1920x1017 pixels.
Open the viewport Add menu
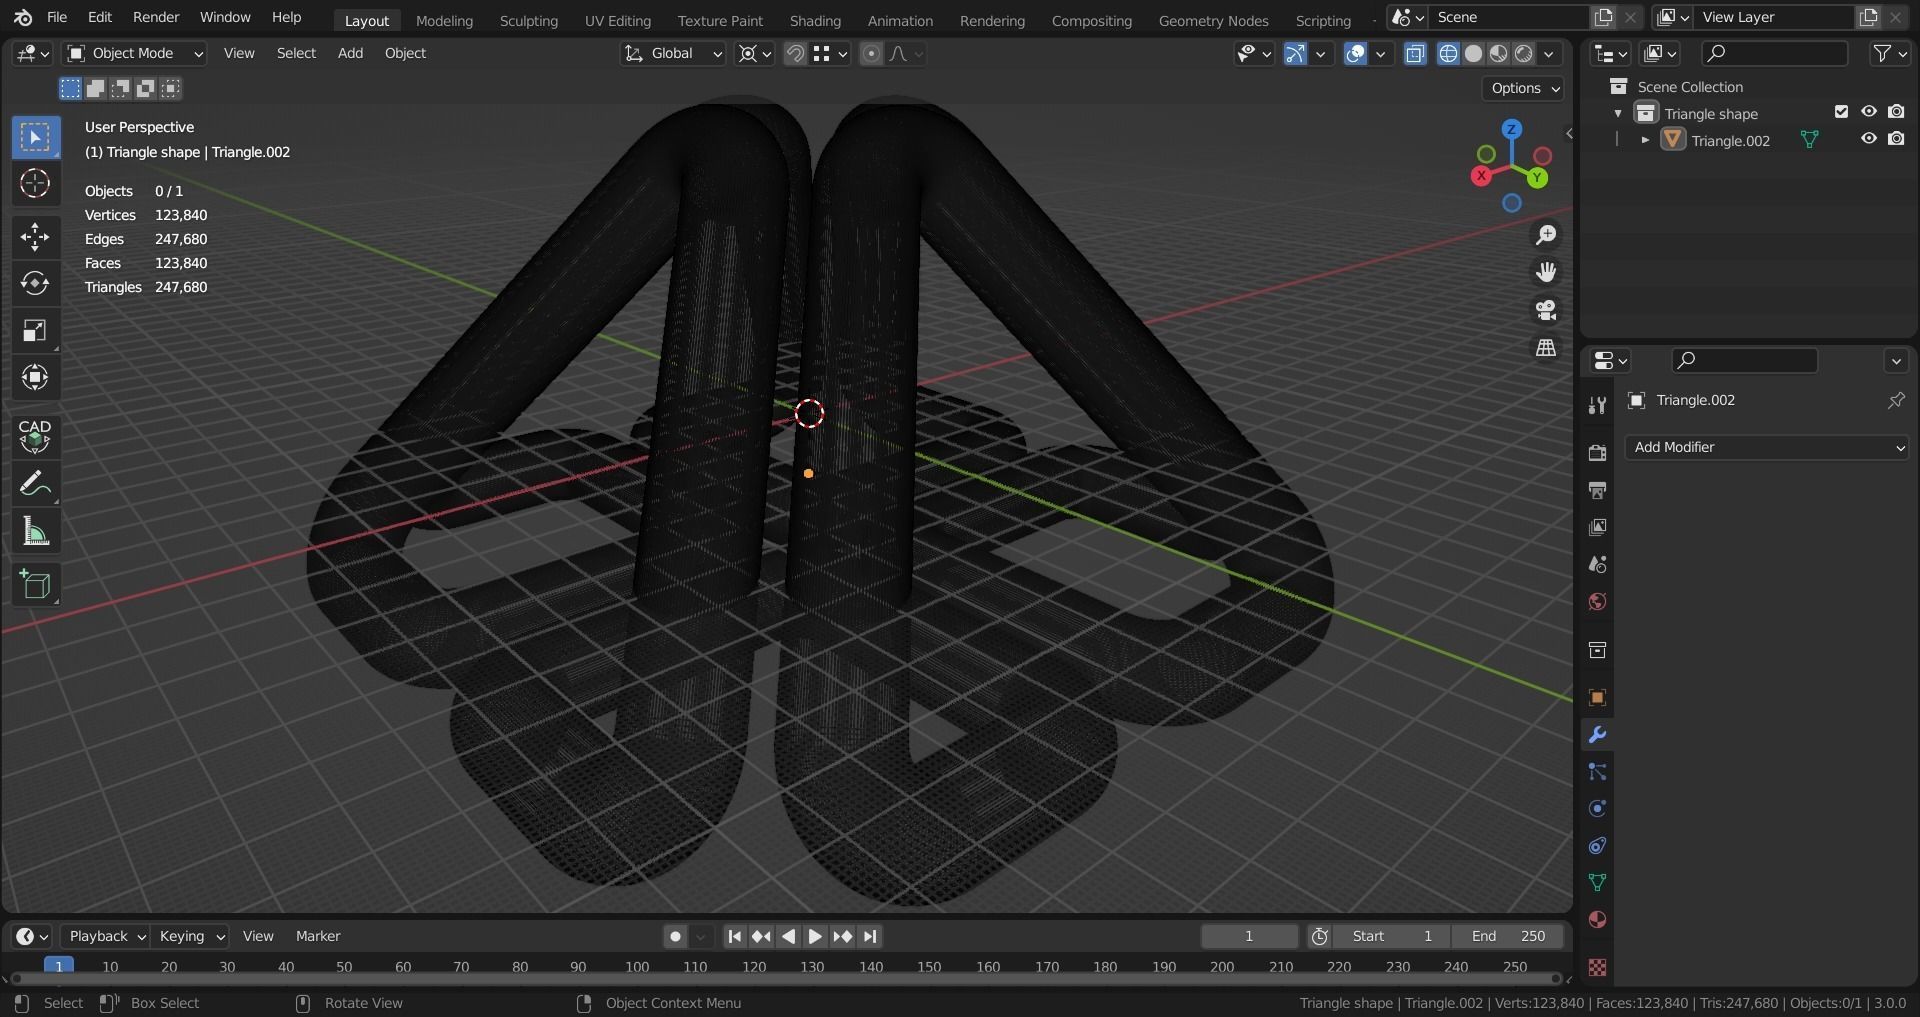[x=350, y=53]
